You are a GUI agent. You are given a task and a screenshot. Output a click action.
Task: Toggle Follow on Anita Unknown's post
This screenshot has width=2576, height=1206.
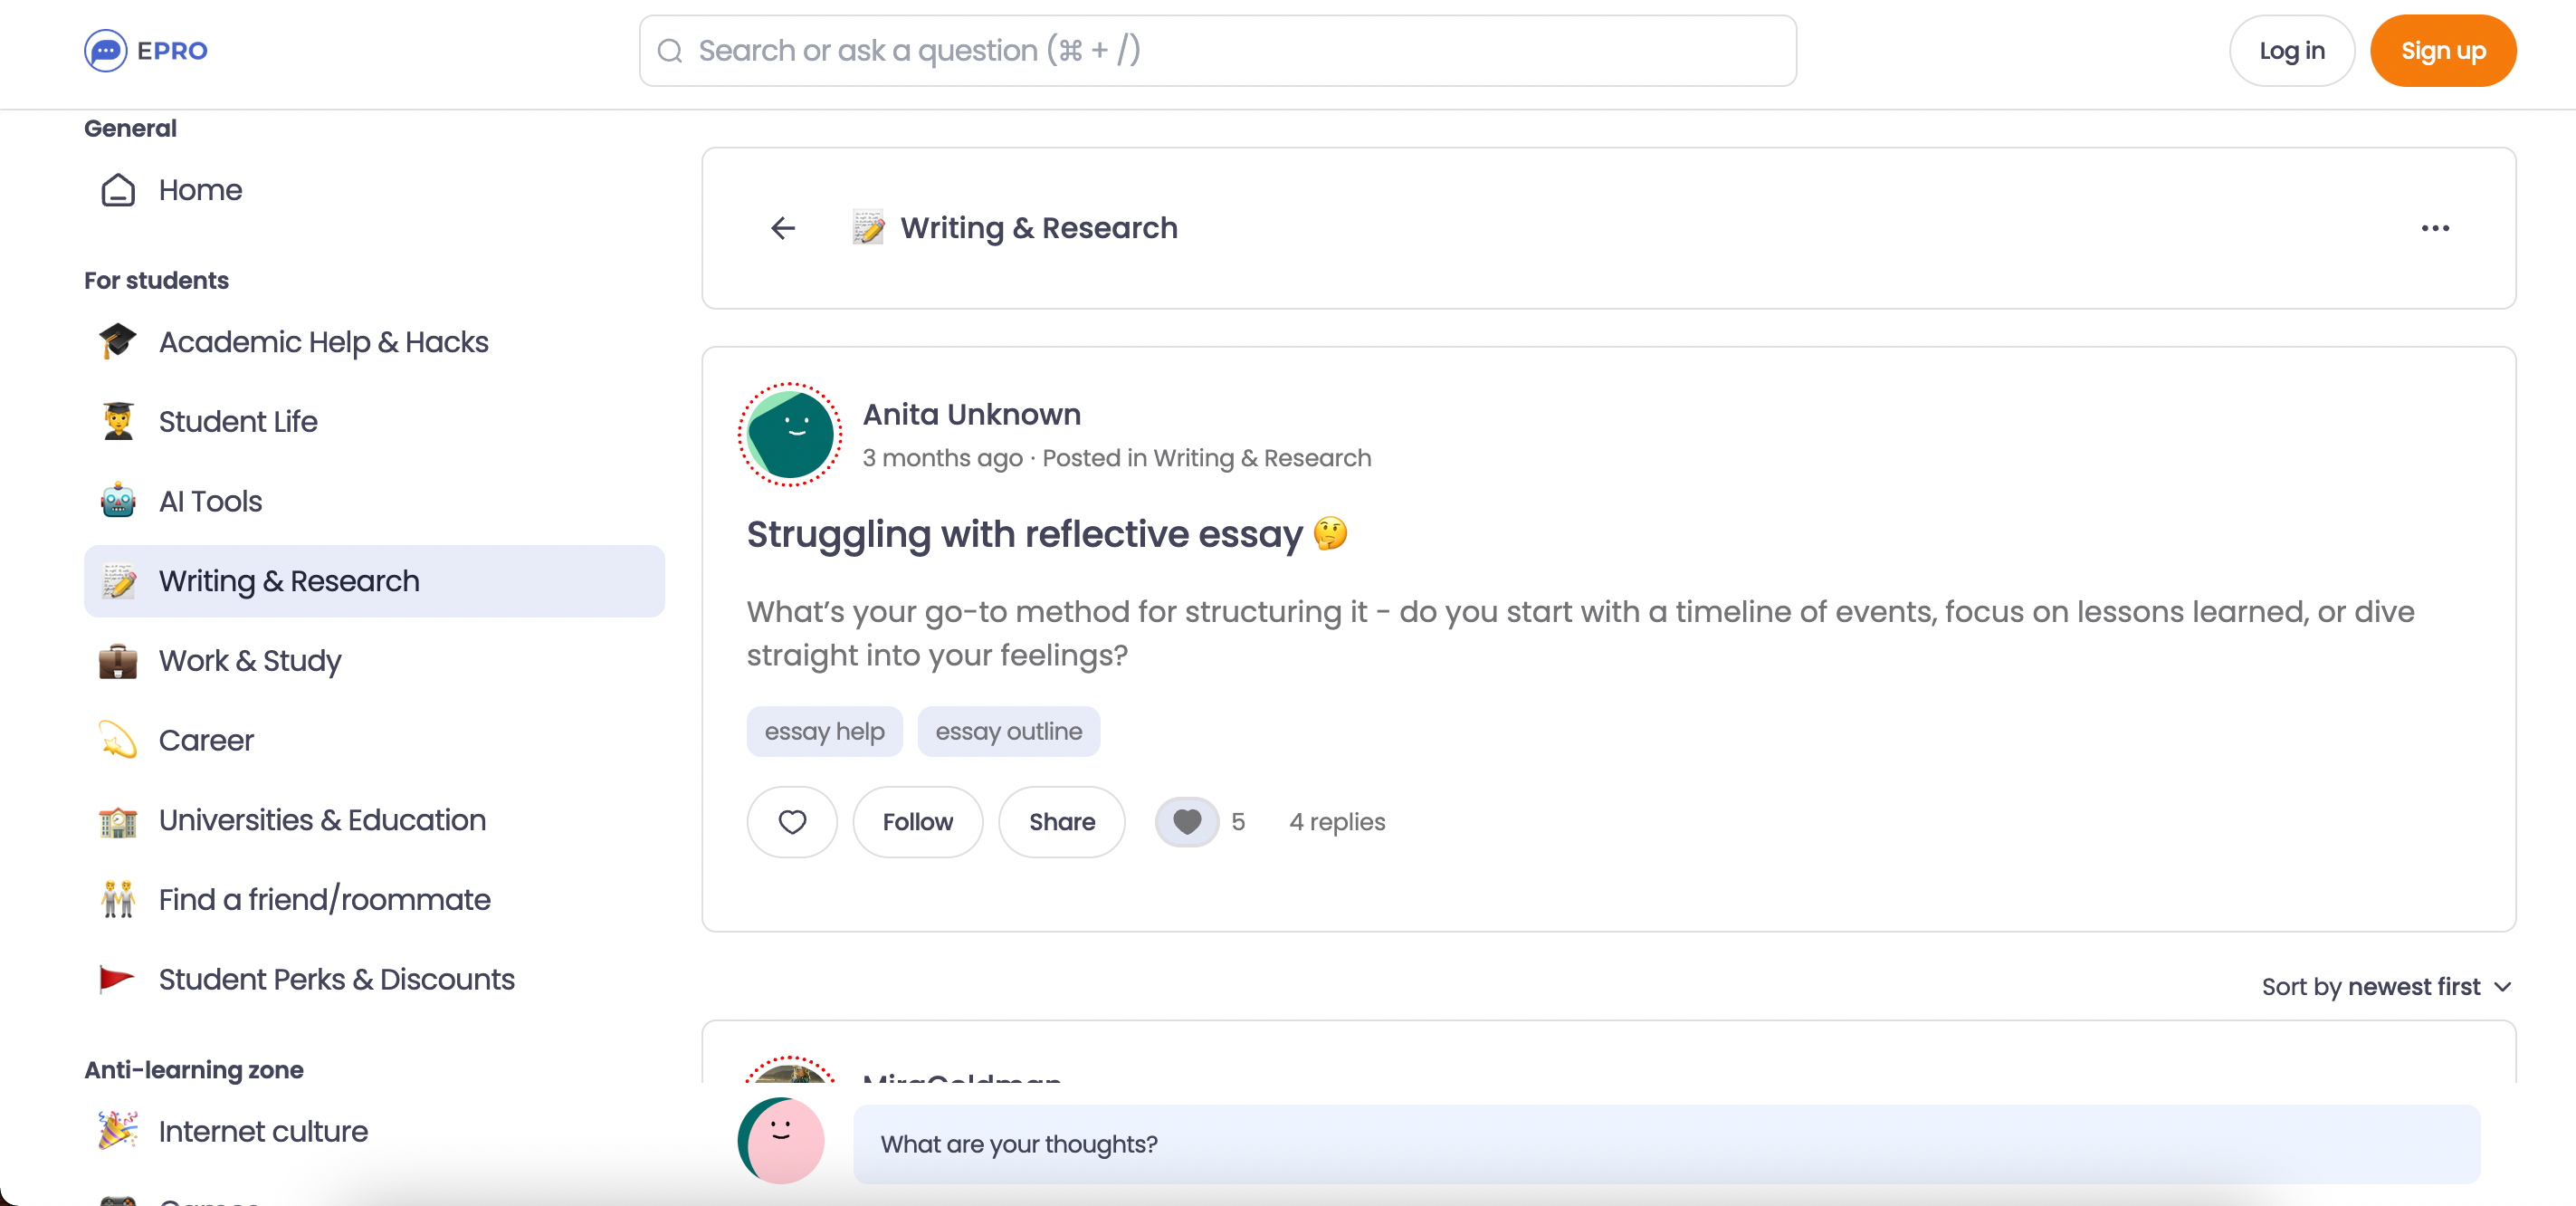(917, 822)
